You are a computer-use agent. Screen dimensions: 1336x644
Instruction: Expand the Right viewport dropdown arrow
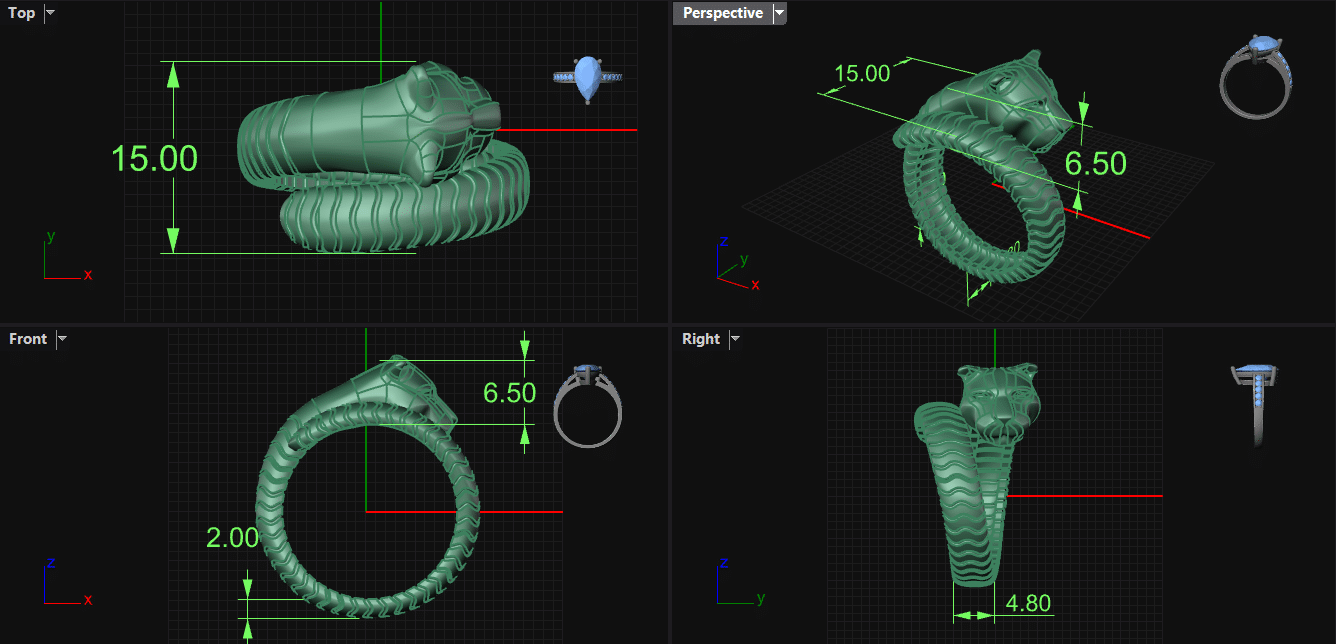tap(735, 339)
